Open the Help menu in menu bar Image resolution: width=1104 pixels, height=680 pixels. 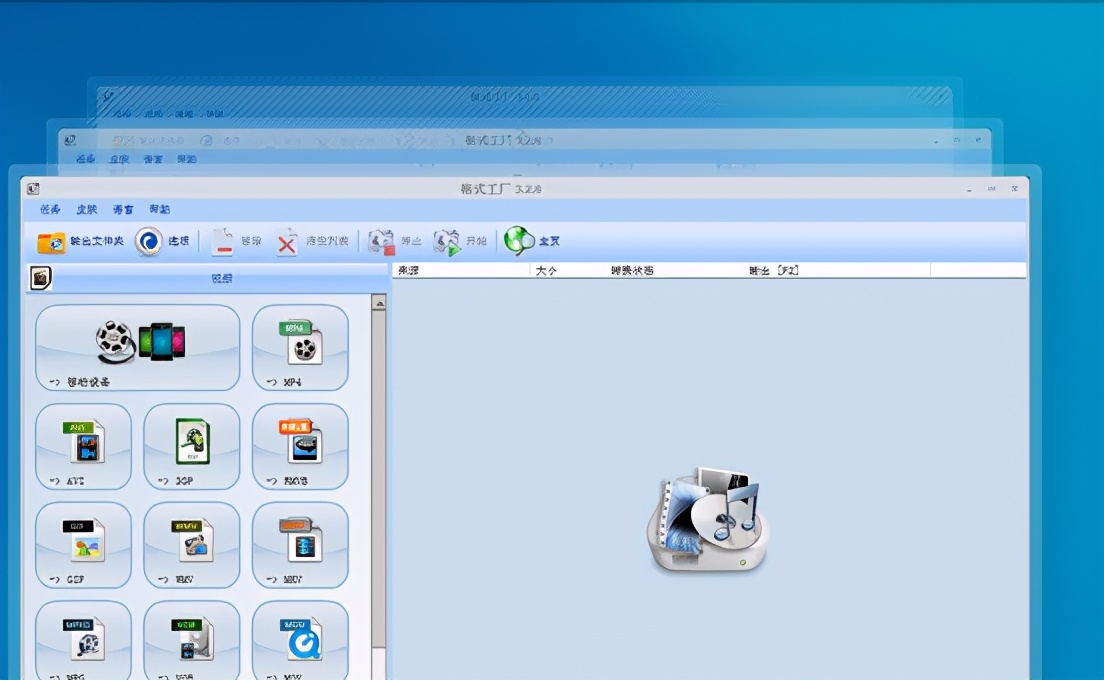coord(159,210)
